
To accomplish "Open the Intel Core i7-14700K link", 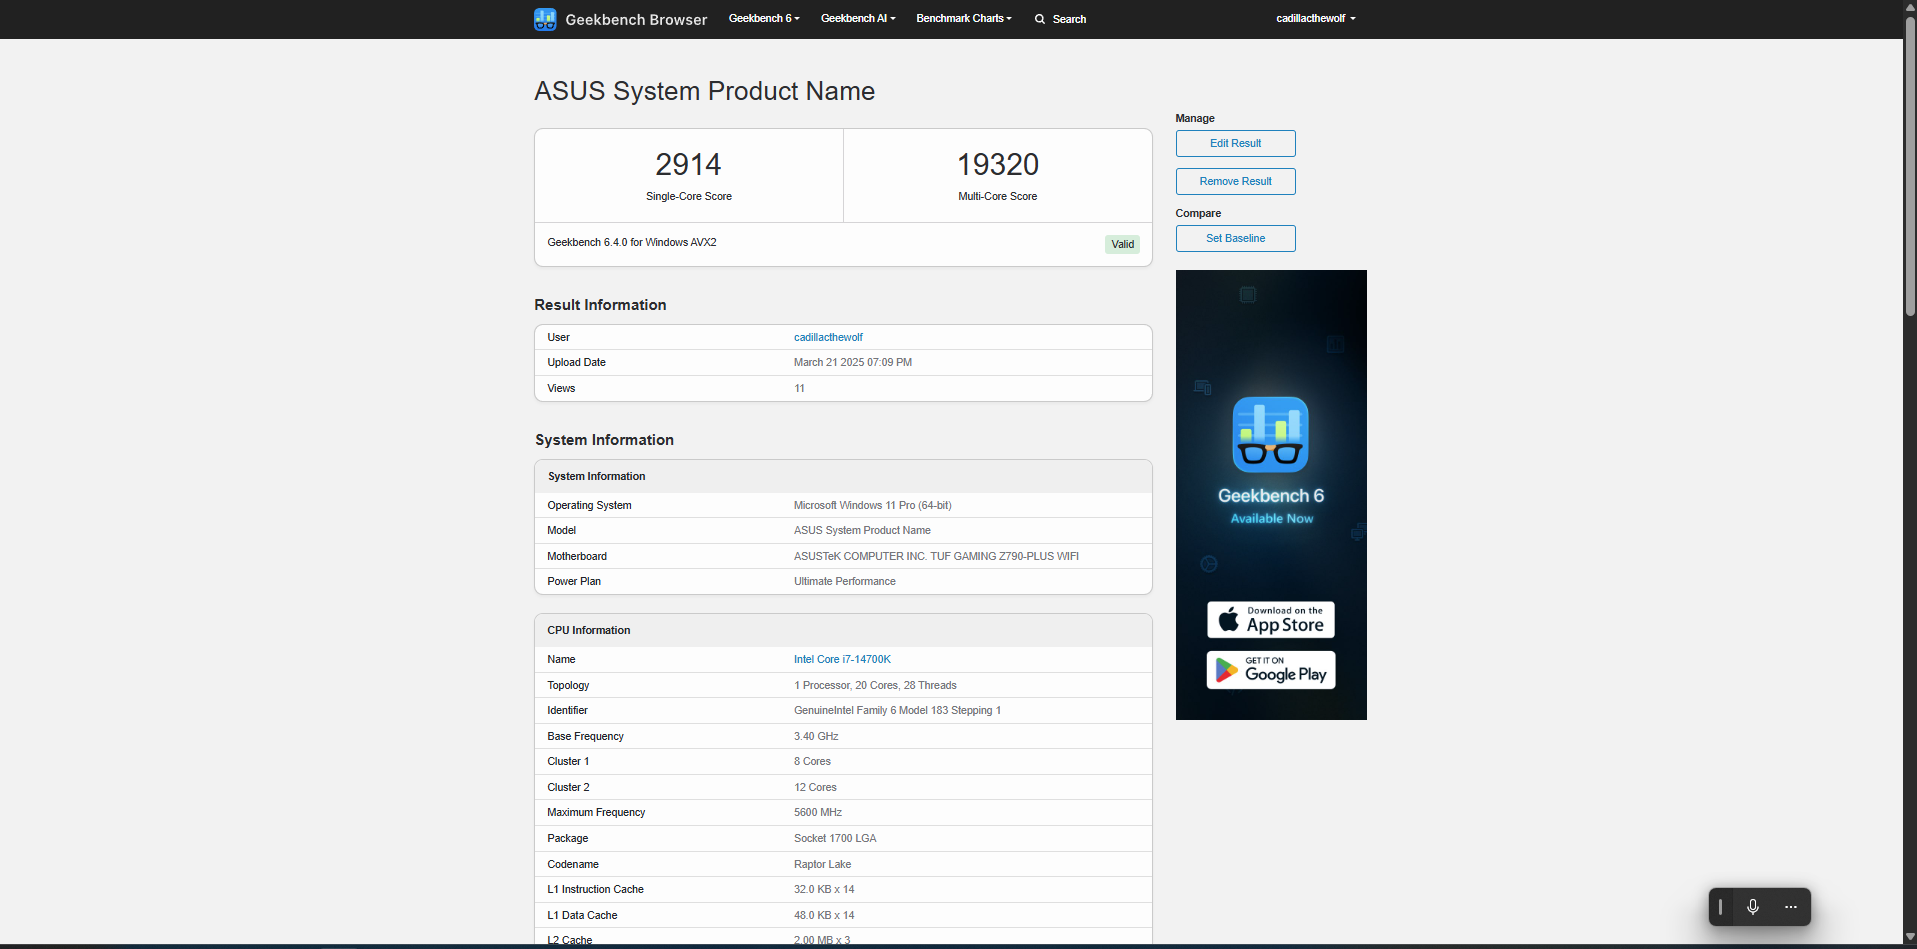I will click(842, 659).
